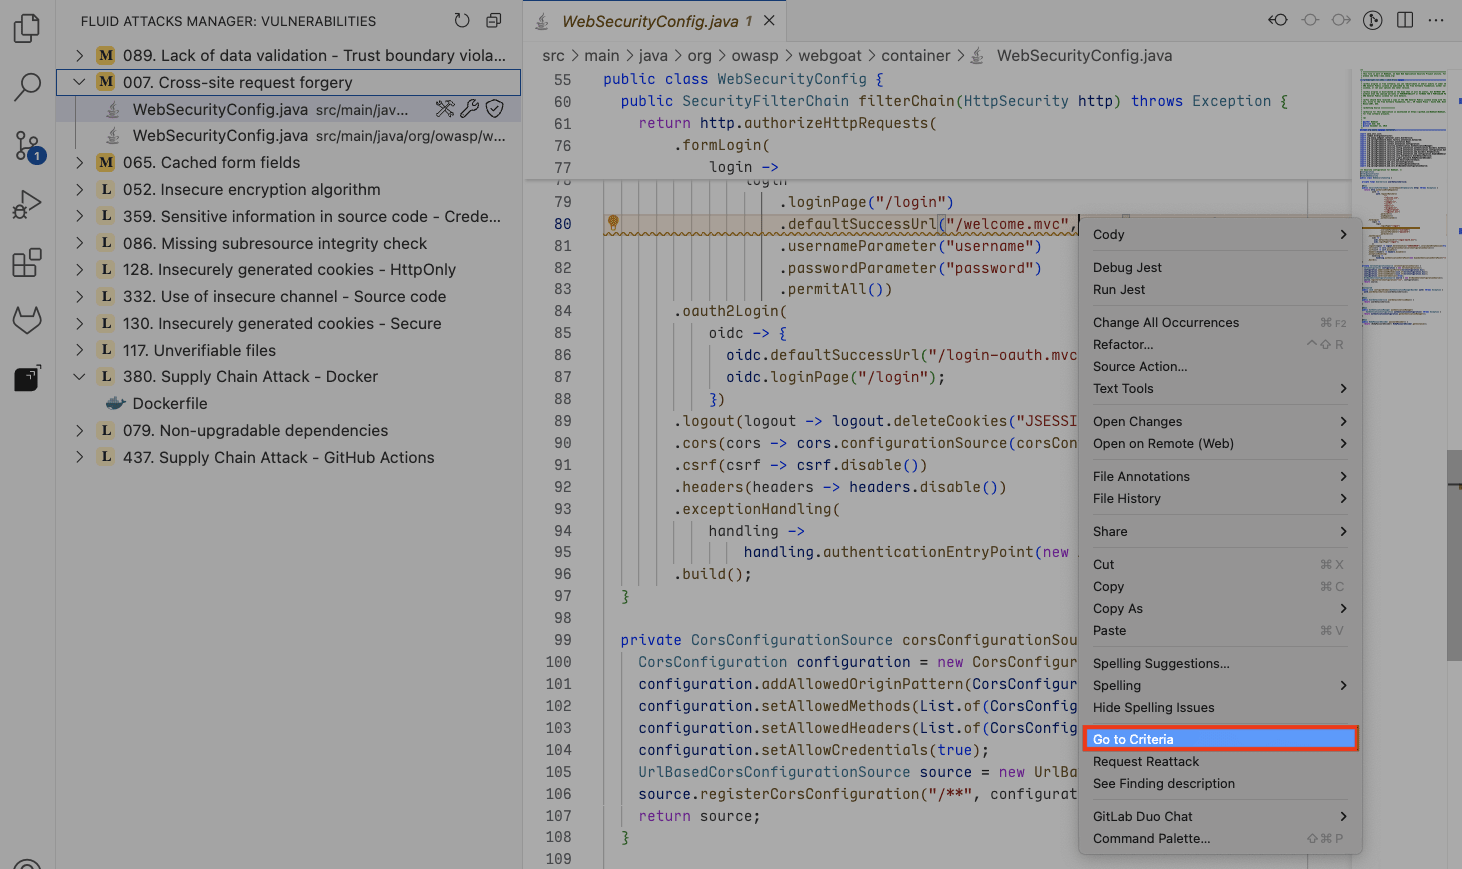Select Hide Spelling Issues
The width and height of the screenshot is (1462, 869).
tap(1220, 707)
